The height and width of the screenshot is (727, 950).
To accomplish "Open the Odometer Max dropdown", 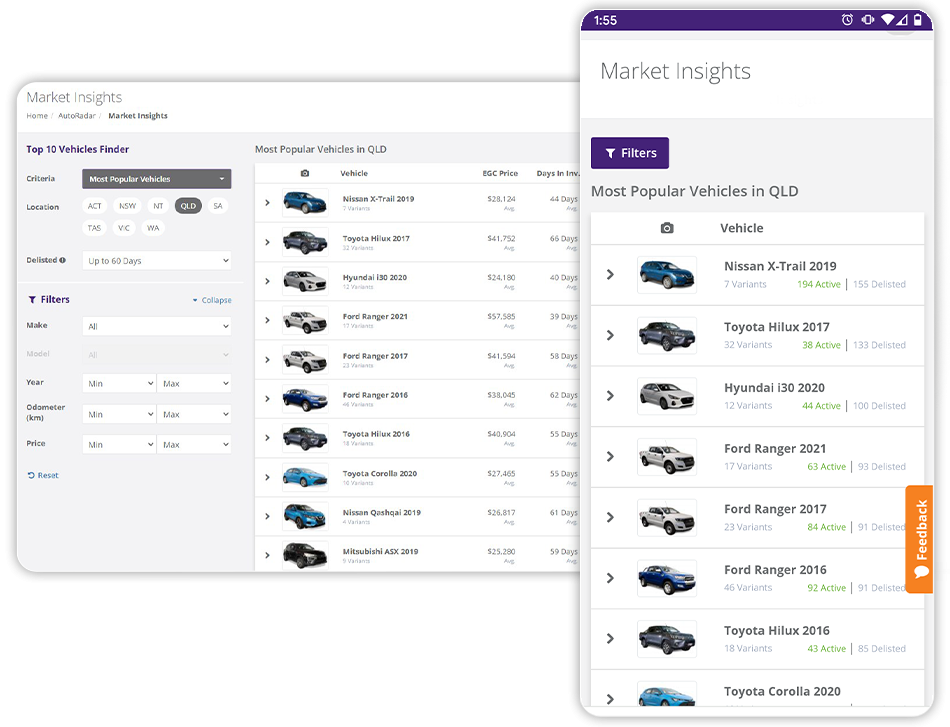I will 194,414.
